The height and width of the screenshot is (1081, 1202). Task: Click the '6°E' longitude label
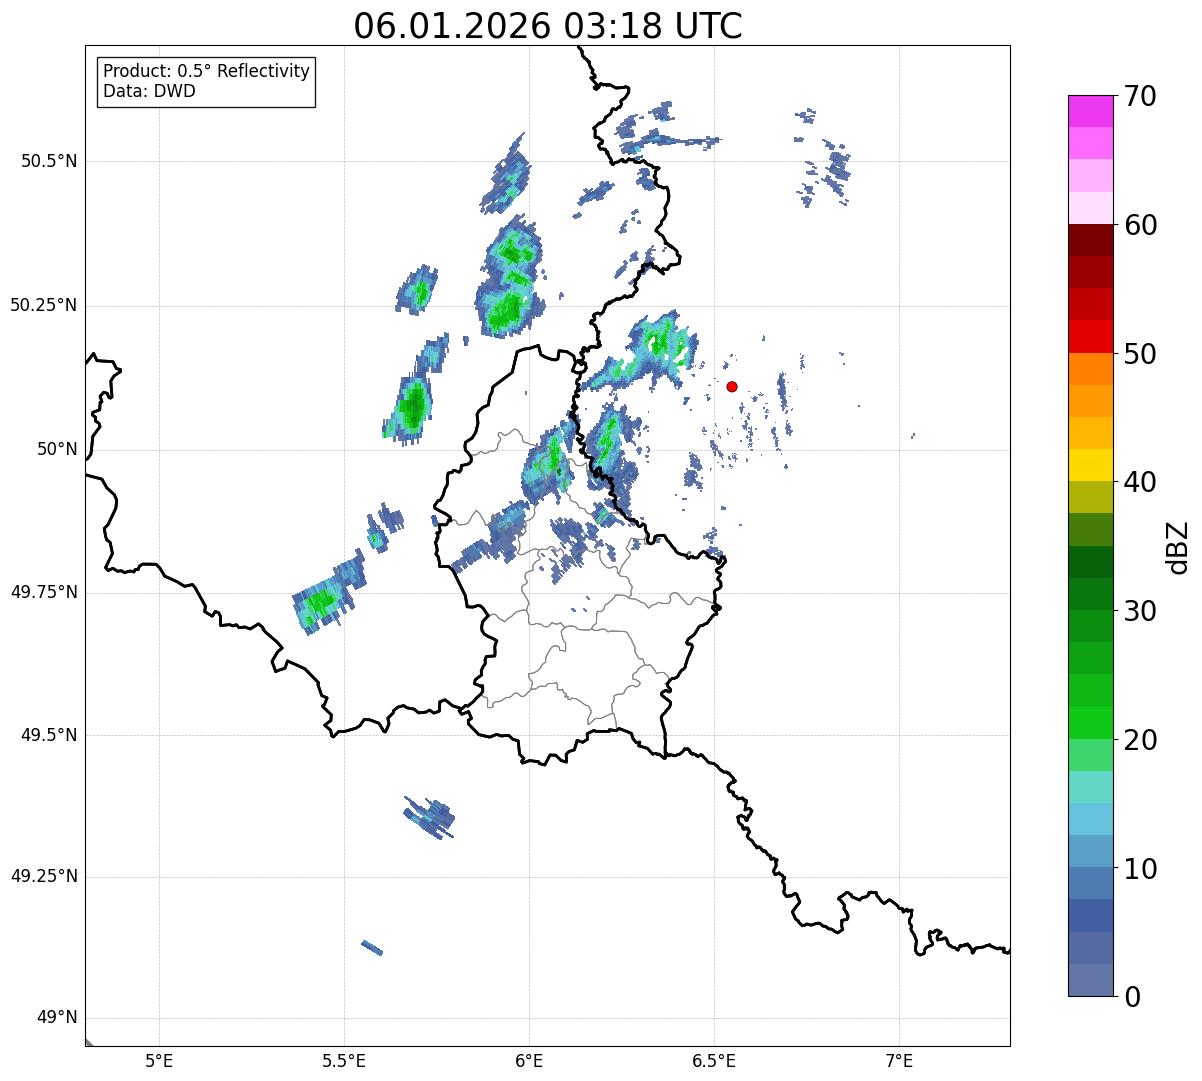[530, 1060]
